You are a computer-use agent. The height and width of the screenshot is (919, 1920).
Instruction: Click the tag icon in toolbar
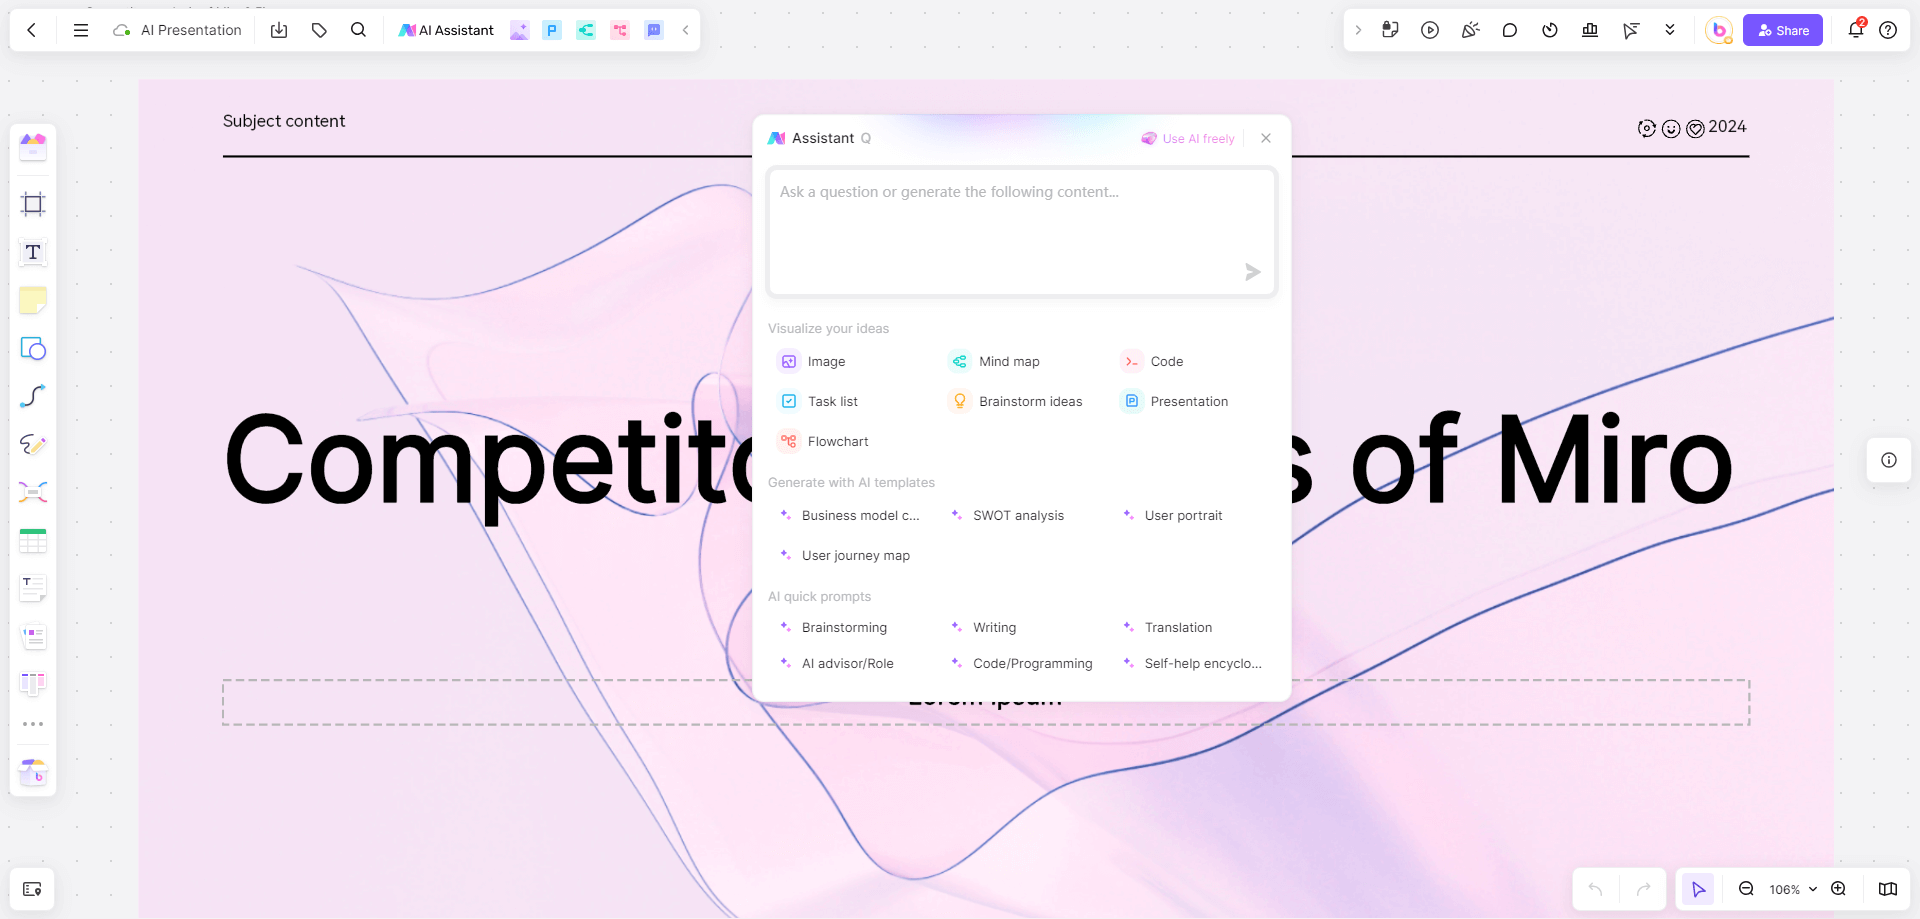click(319, 30)
